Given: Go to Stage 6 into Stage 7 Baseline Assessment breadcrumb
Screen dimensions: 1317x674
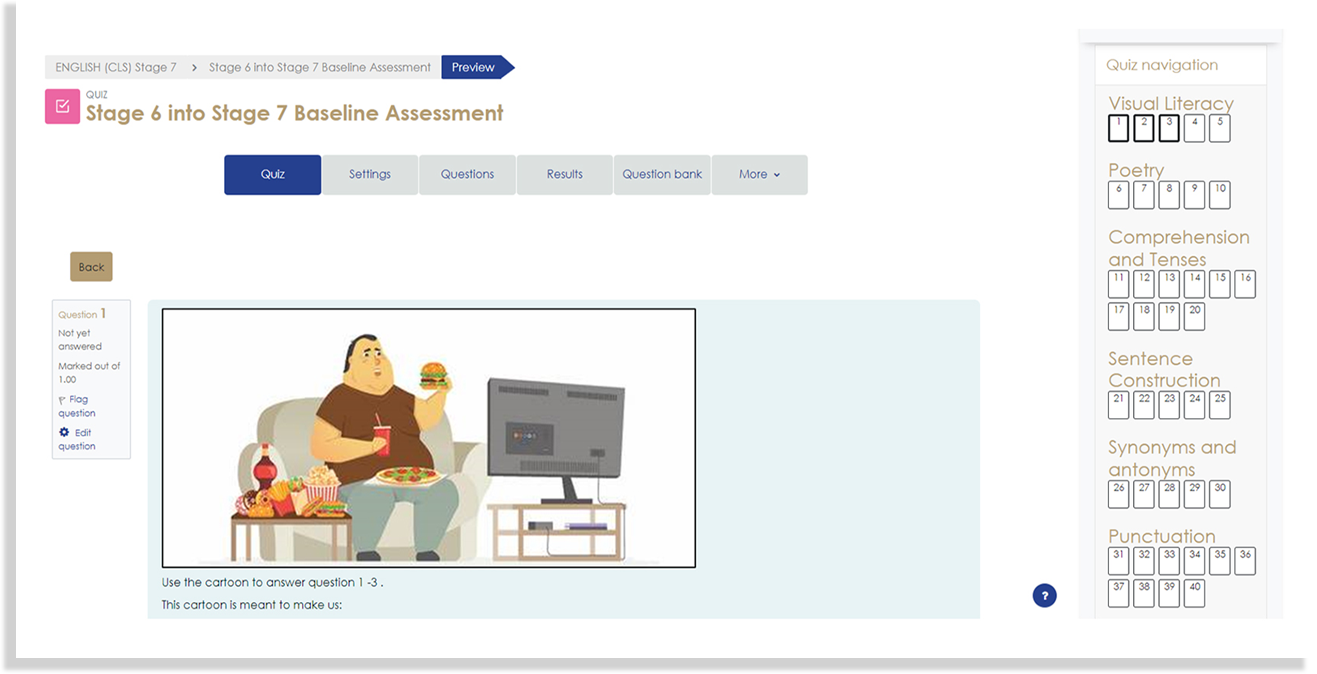Looking at the screenshot, I should (320, 68).
